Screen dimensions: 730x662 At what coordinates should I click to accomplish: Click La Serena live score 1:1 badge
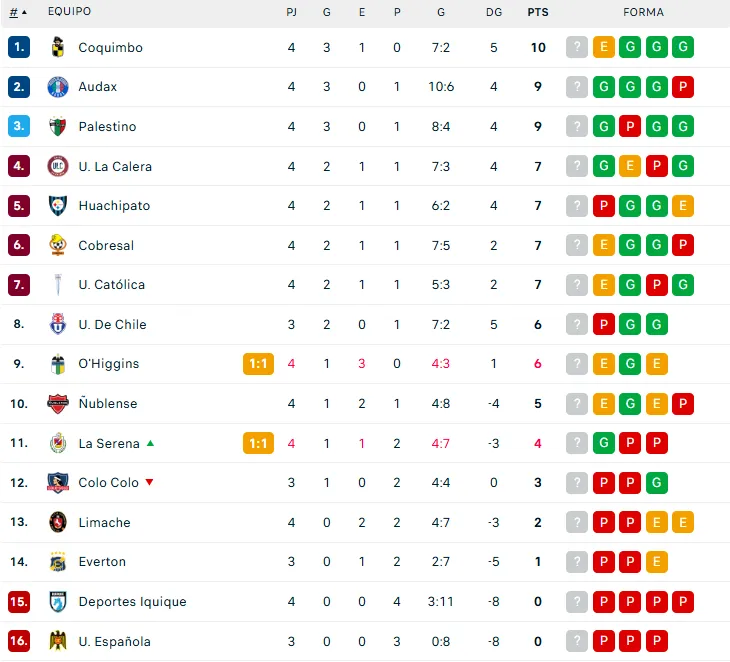(x=258, y=443)
